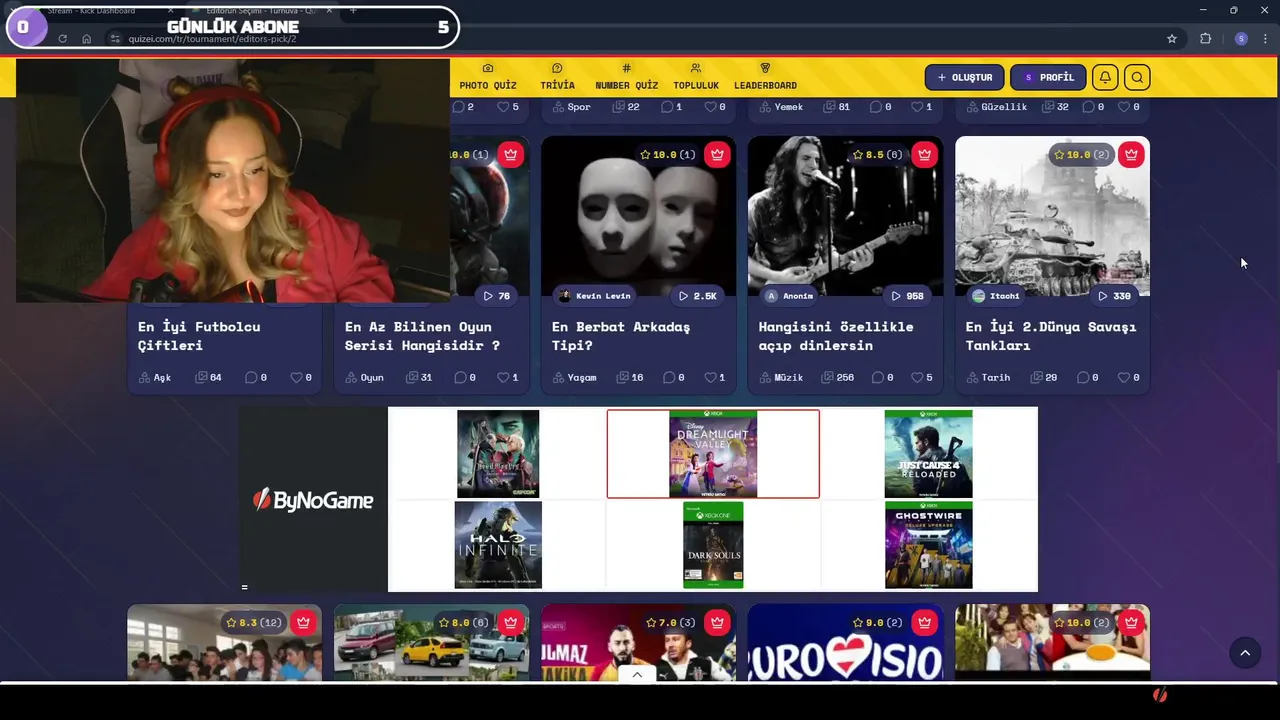Open the Photo Quiz menu item

coord(488,77)
